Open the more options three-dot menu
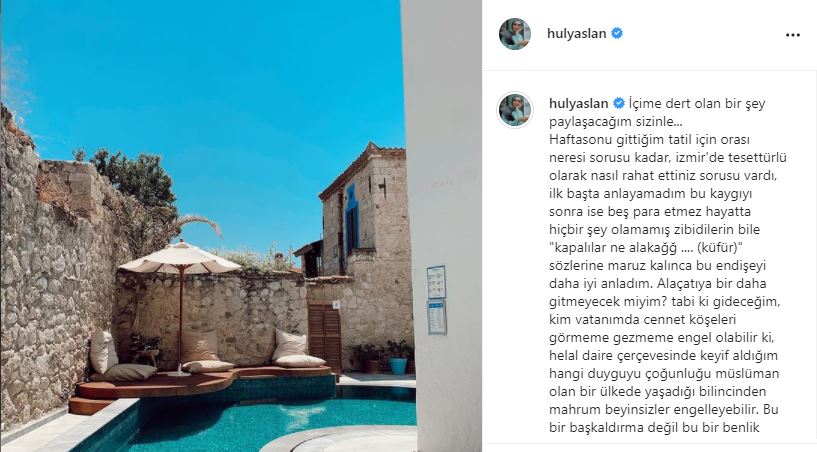This screenshot has height=452, width=817. [x=793, y=35]
